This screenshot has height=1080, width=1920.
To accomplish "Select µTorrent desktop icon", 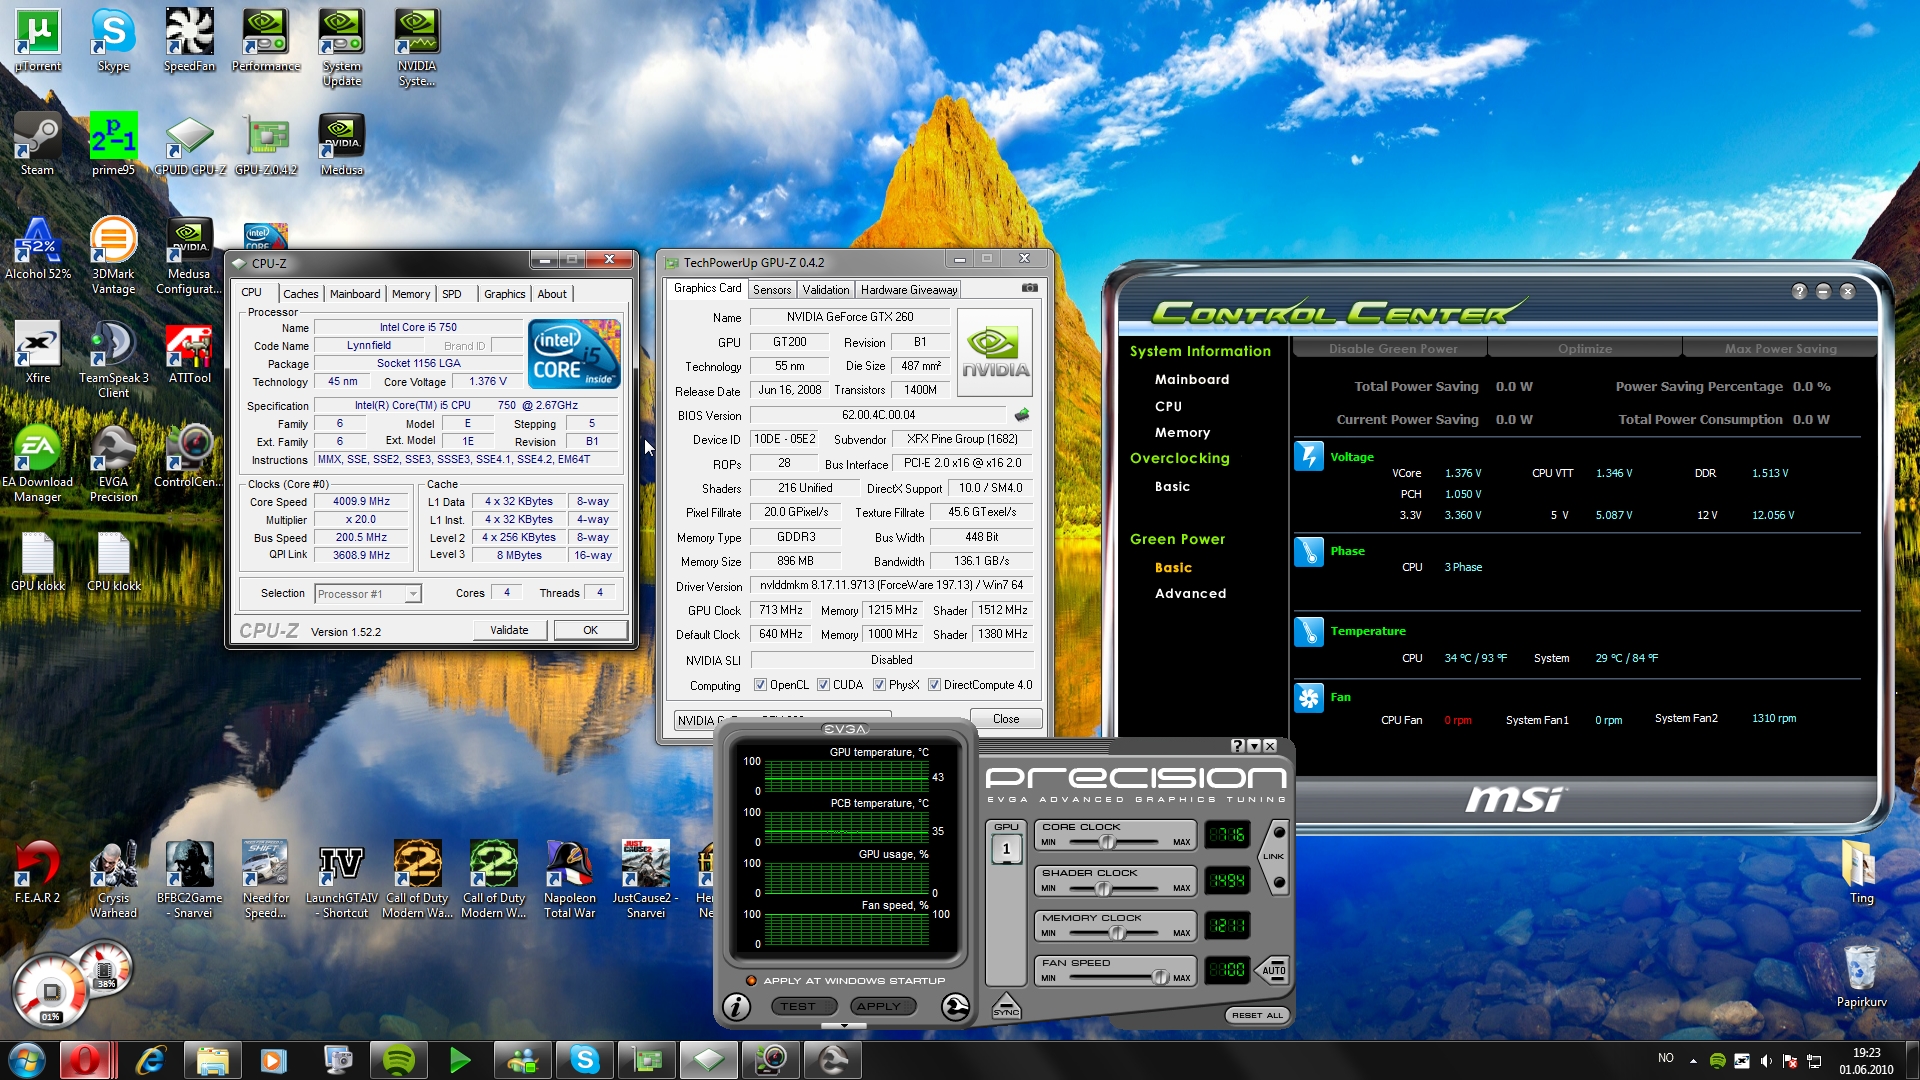I will click(38, 40).
